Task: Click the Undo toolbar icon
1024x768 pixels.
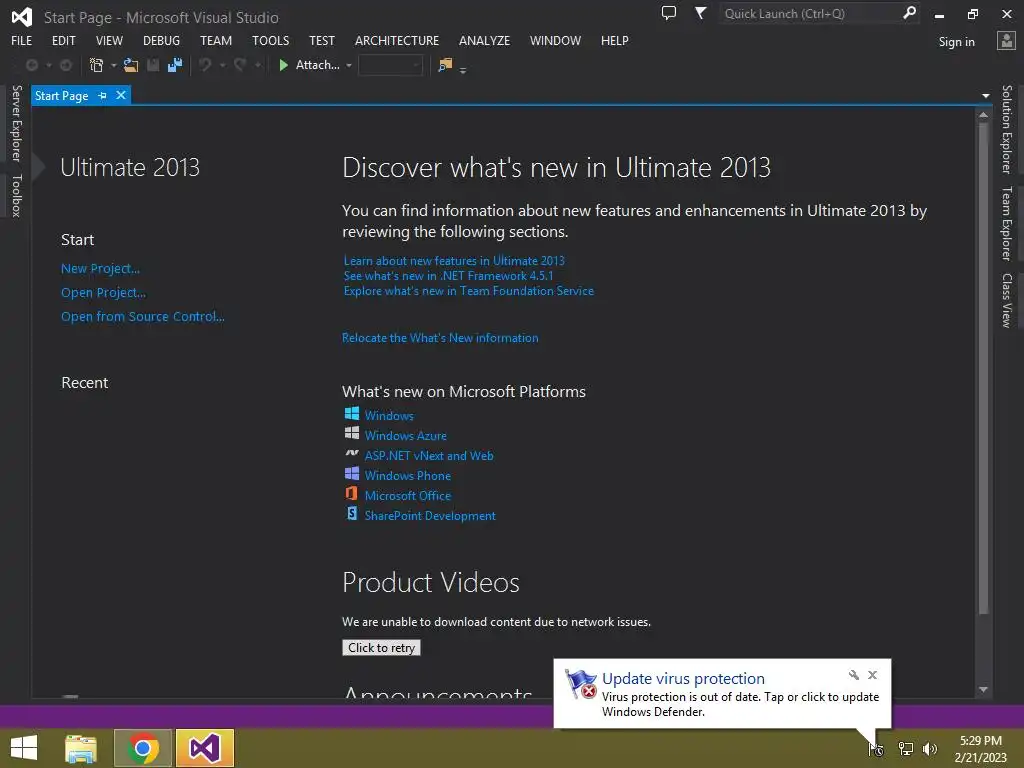Action: pyautogui.click(x=205, y=65)
